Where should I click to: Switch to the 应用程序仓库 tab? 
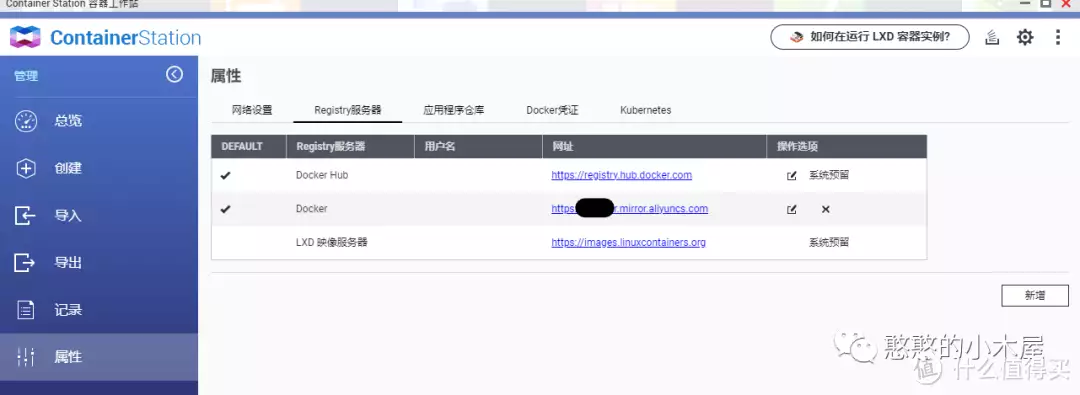(454, 110)
